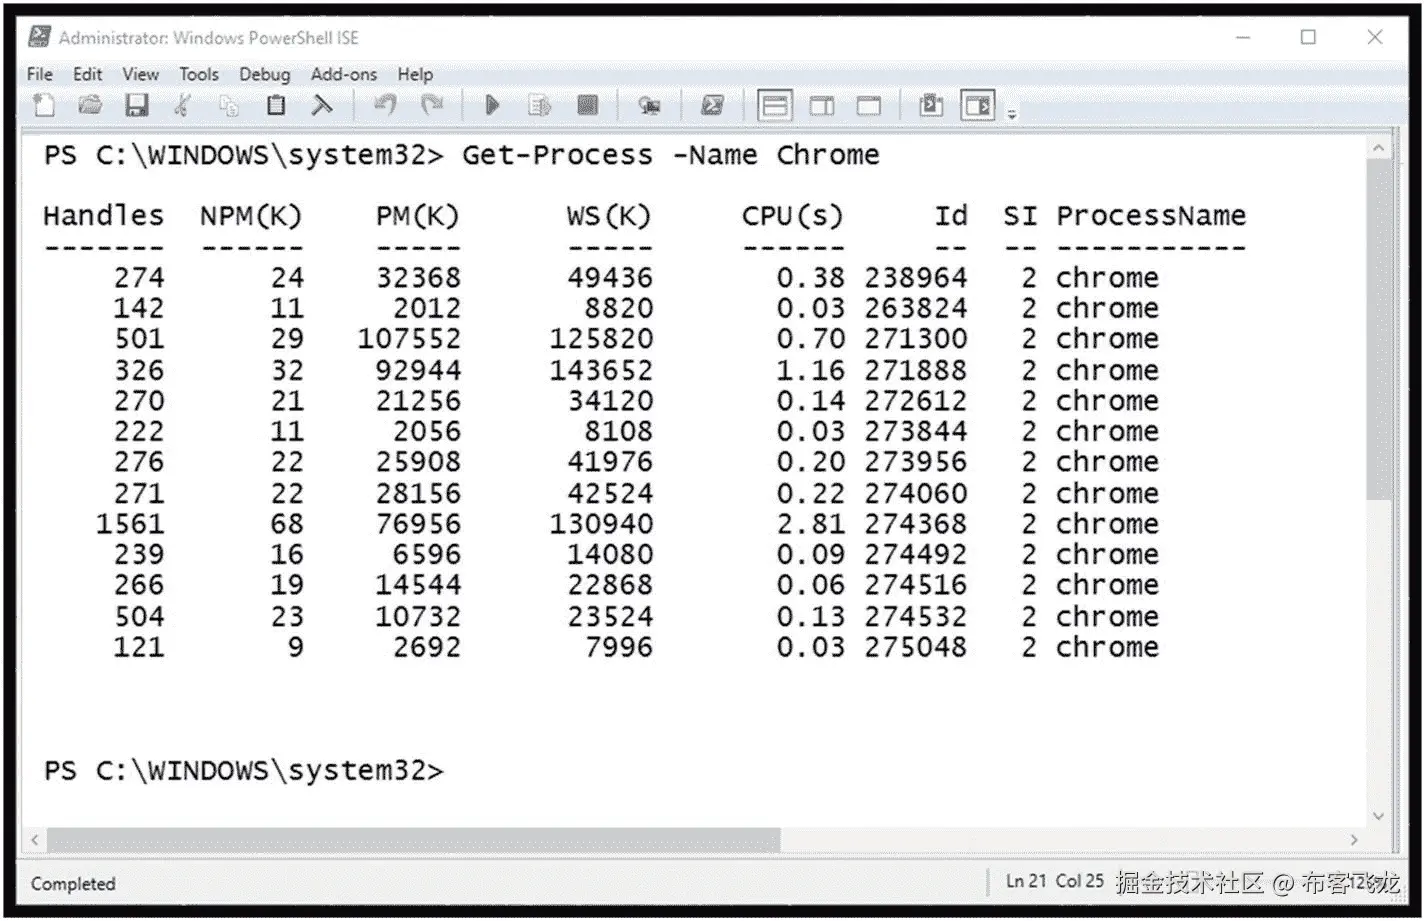Viewport: 1425px width, 921px height.
Task: Run the script with the play icon
Action: (x=492, y=105)
